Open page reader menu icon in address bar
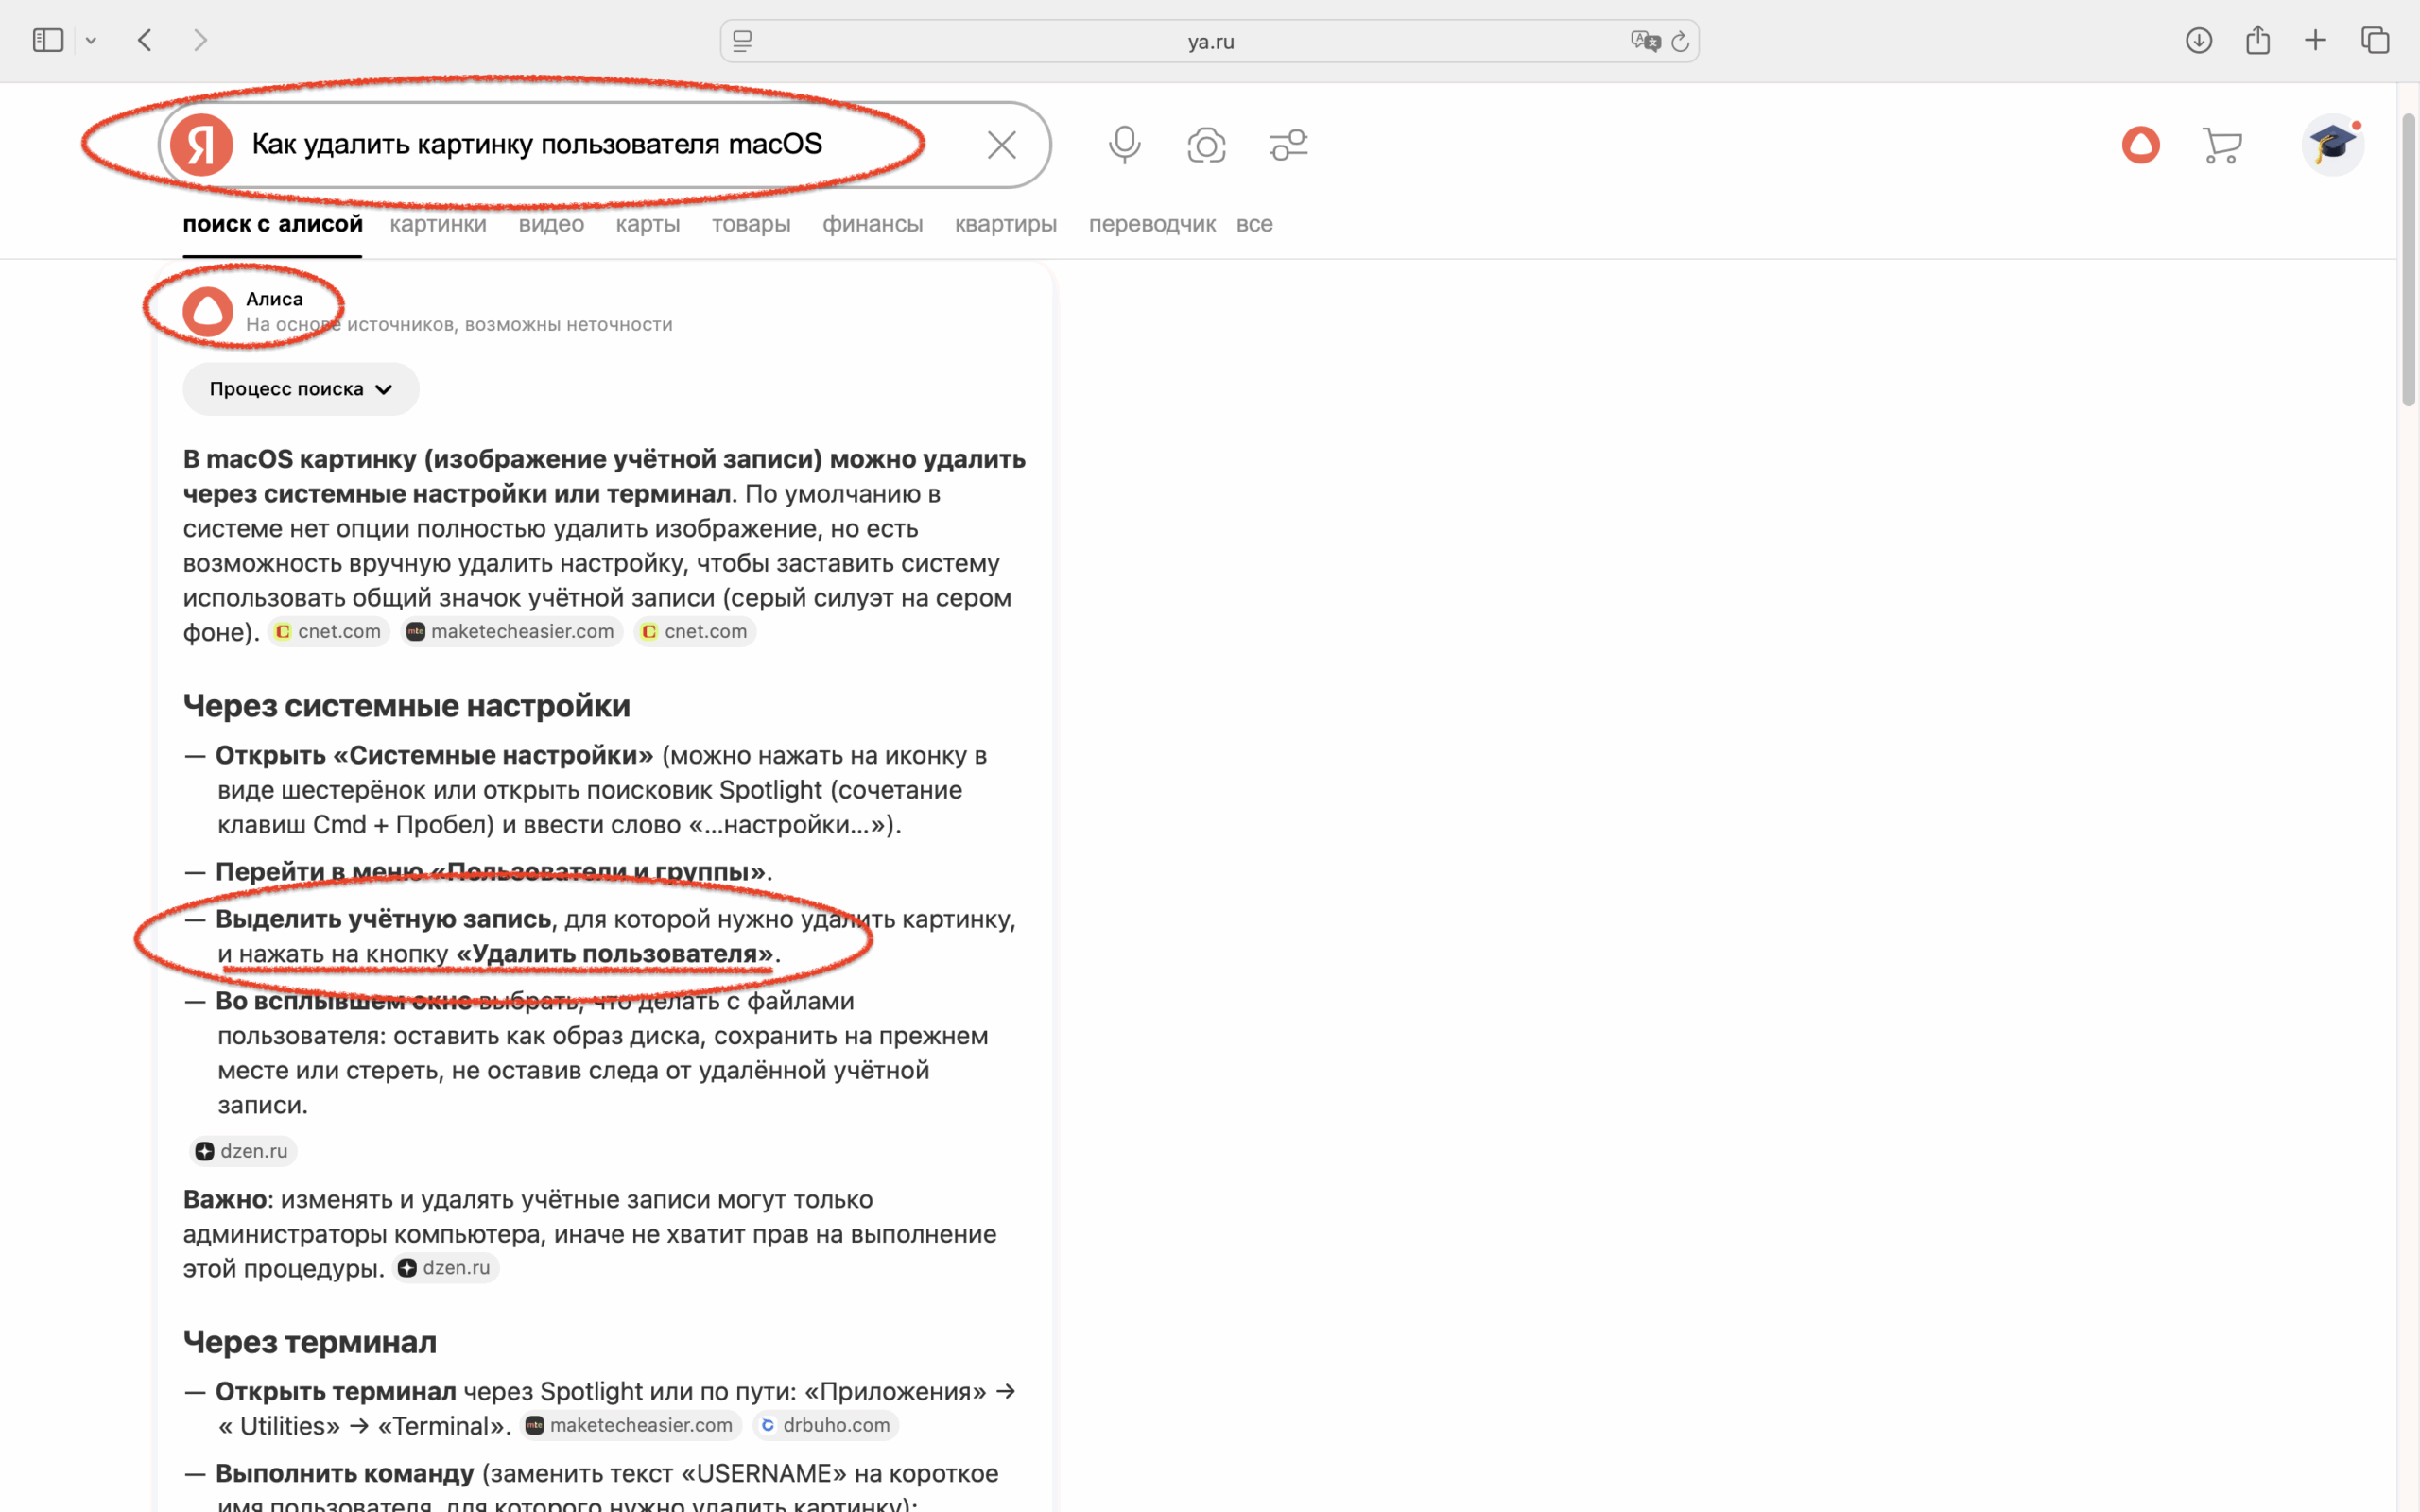Screen dimensions: 2420x1512 (x=742, y=41)
